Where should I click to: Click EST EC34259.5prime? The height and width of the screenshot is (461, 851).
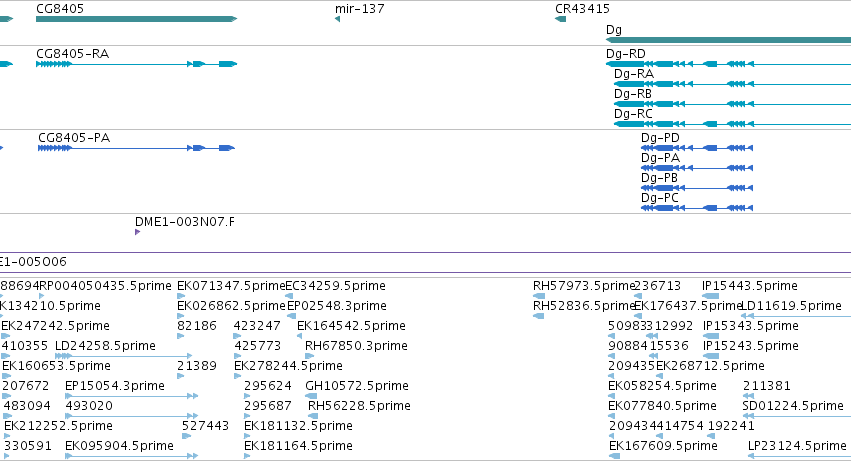pyautogui.click(x=335, y=286)
